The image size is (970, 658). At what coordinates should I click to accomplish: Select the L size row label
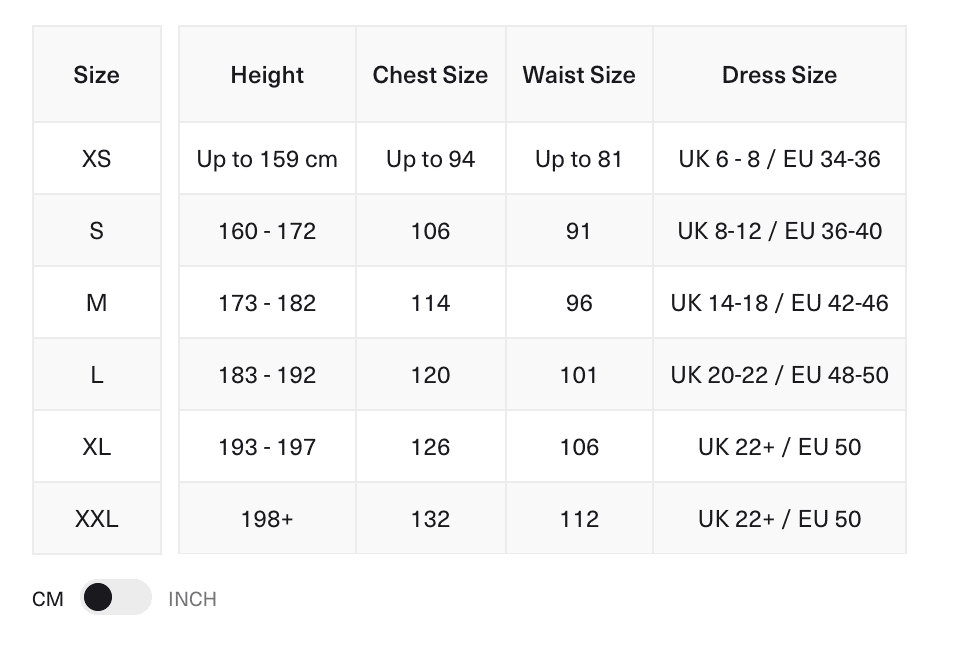(x=96, y=375)
